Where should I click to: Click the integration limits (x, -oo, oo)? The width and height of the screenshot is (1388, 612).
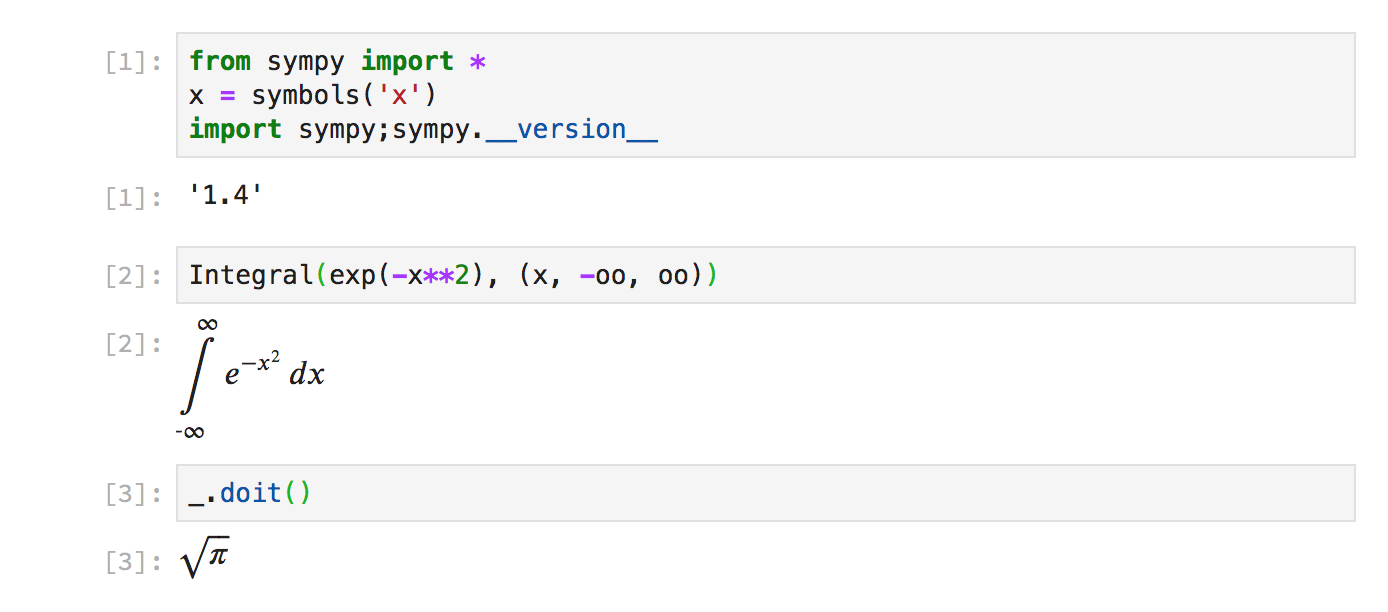coord(612,275)
